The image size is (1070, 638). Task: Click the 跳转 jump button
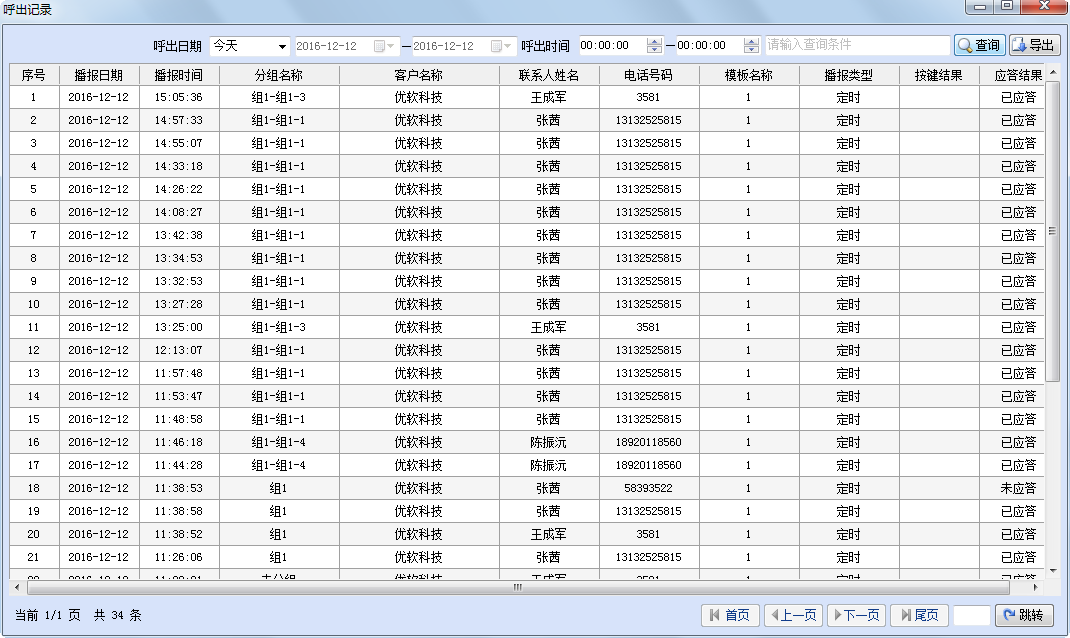1024,615
